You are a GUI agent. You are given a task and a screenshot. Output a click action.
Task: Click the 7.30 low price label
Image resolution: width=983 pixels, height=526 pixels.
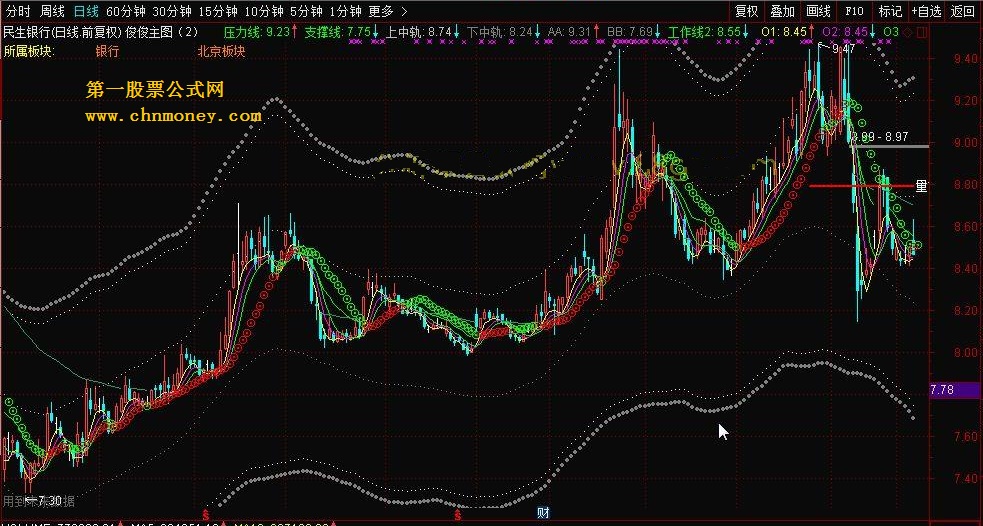click(x=50, y=500)
